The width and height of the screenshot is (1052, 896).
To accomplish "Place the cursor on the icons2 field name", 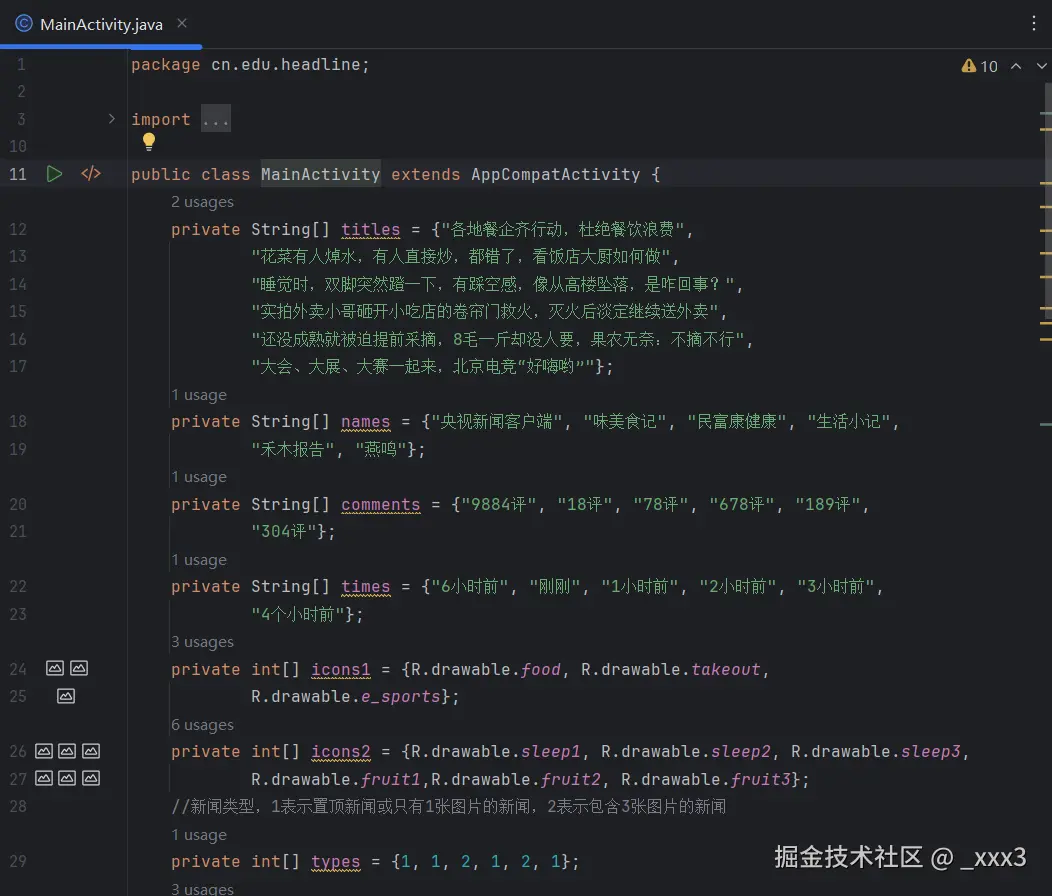I will pyautogui.click(x=340, y=752).
